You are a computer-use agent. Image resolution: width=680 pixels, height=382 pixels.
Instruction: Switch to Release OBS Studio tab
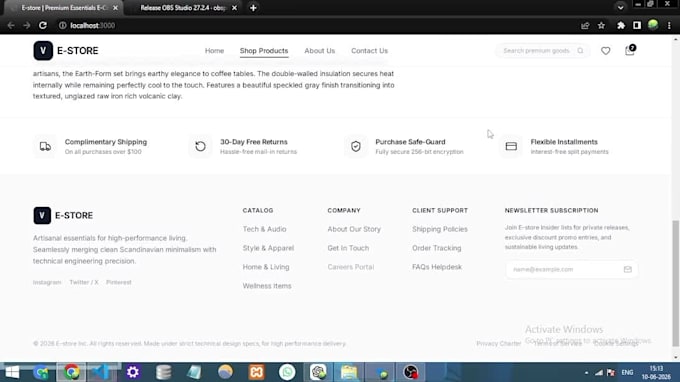click(183, 8)
